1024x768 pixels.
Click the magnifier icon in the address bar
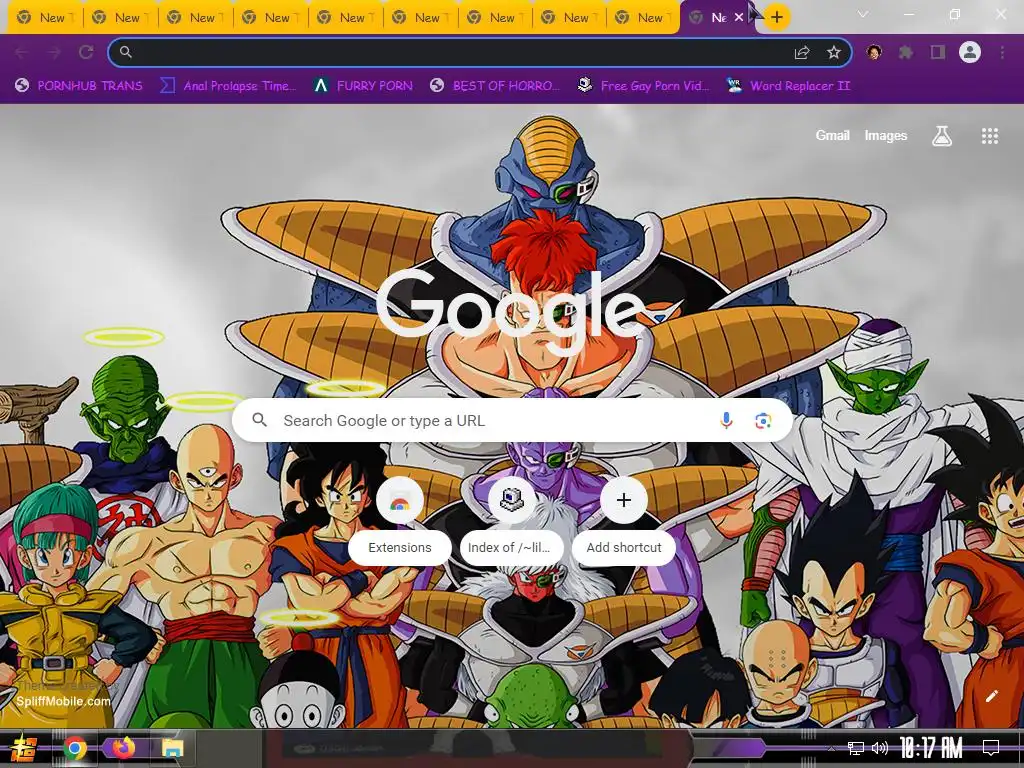click(125, 52)
